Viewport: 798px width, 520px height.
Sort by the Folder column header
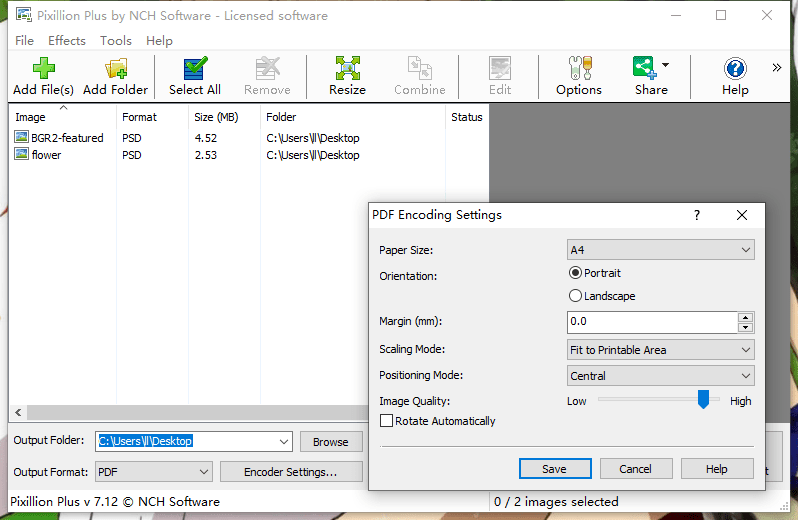[x=353, y=117]
